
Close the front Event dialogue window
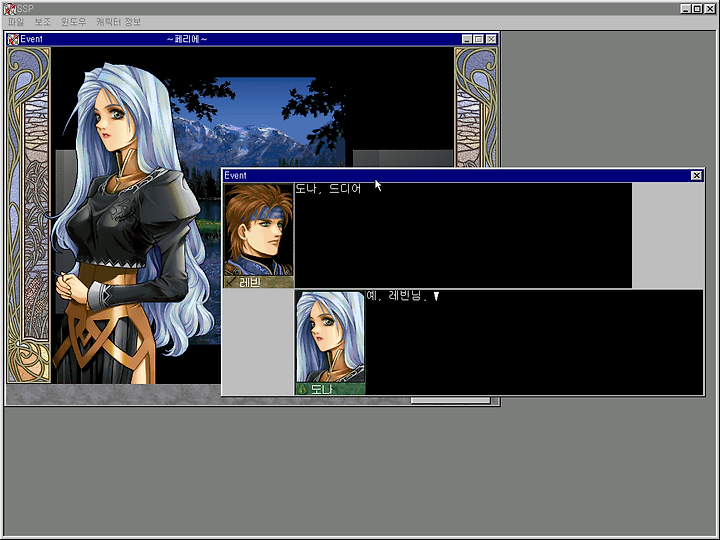[x=696, y=175]
